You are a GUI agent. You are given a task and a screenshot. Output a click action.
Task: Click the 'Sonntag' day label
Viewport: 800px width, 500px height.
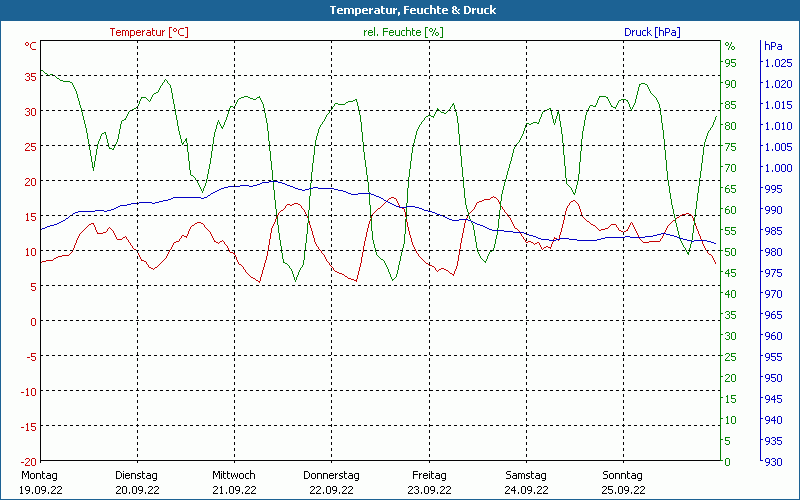622,476
